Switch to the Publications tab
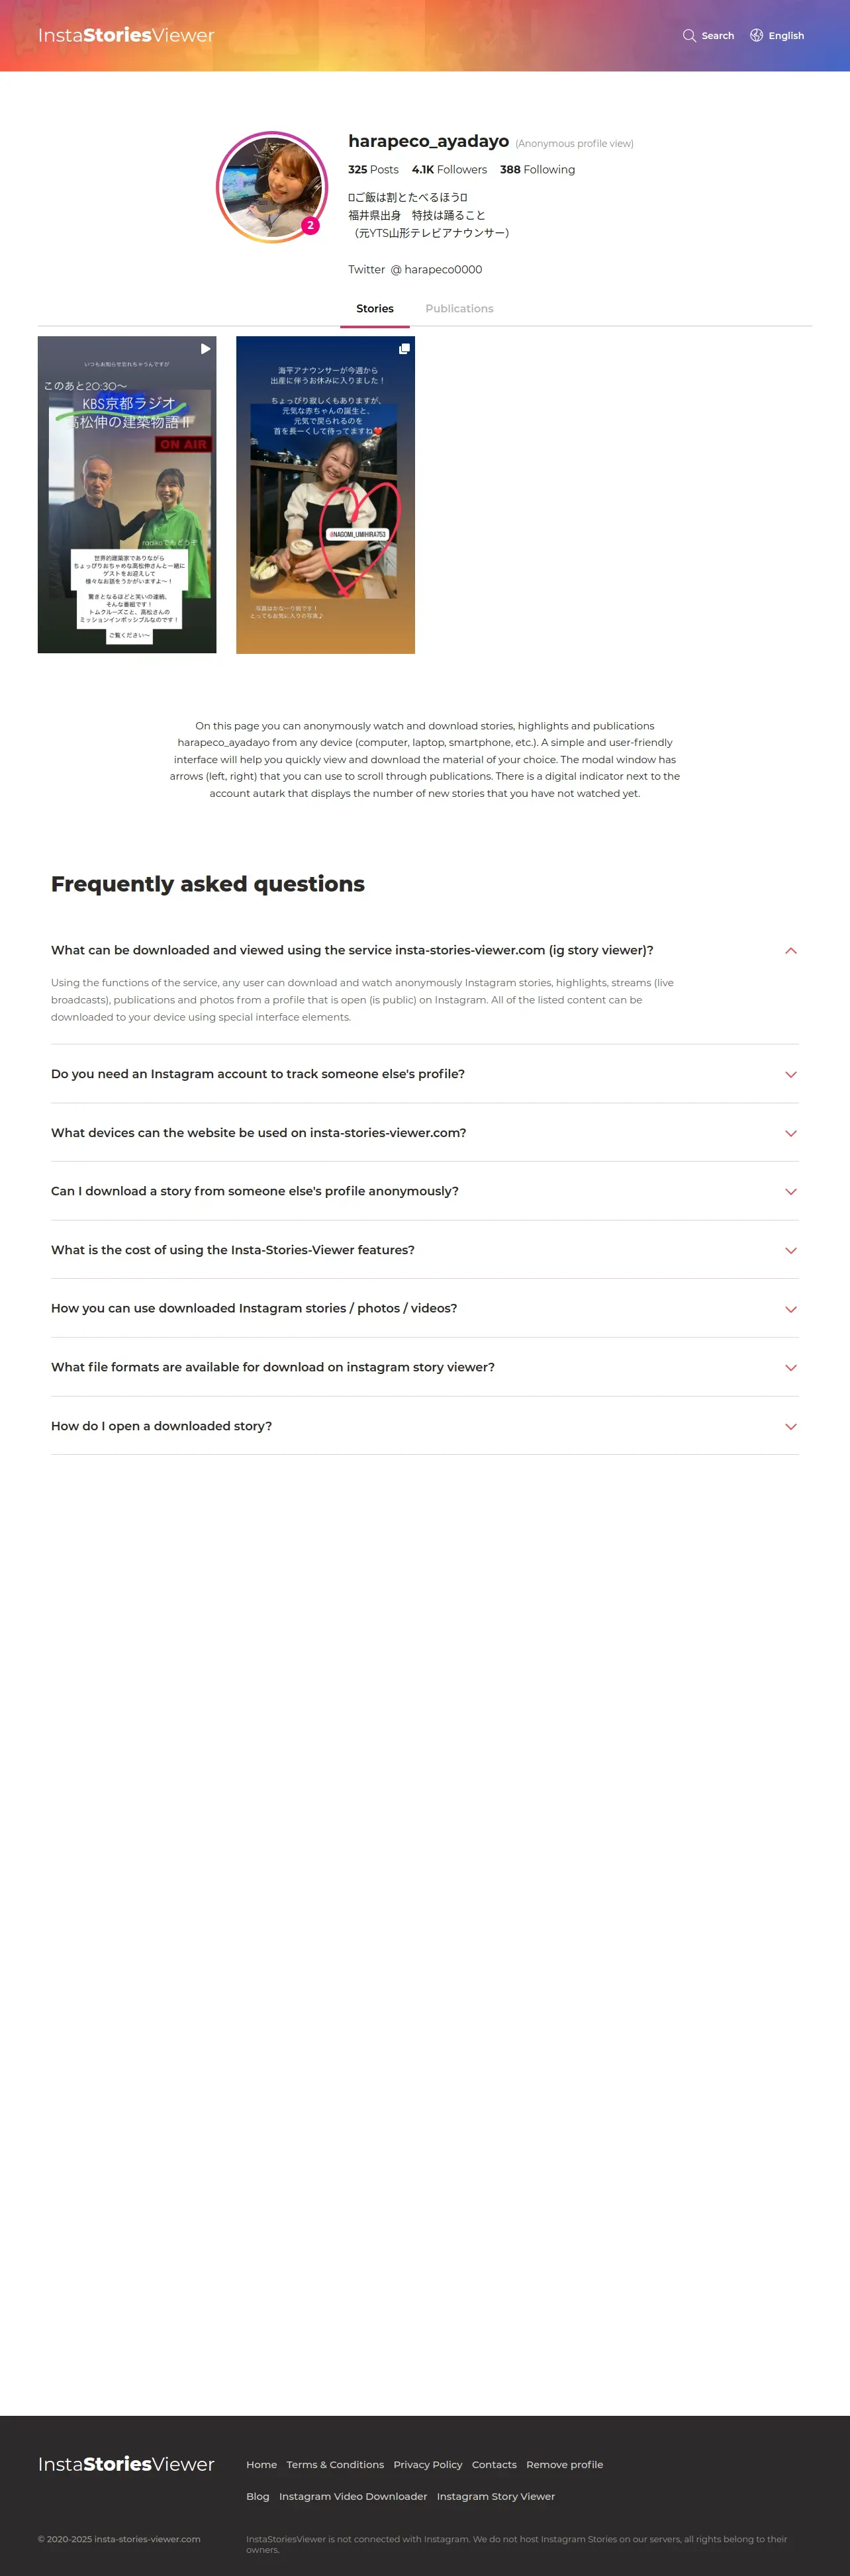Screen dimensions: 850x2576 click(x=459, y=309)
